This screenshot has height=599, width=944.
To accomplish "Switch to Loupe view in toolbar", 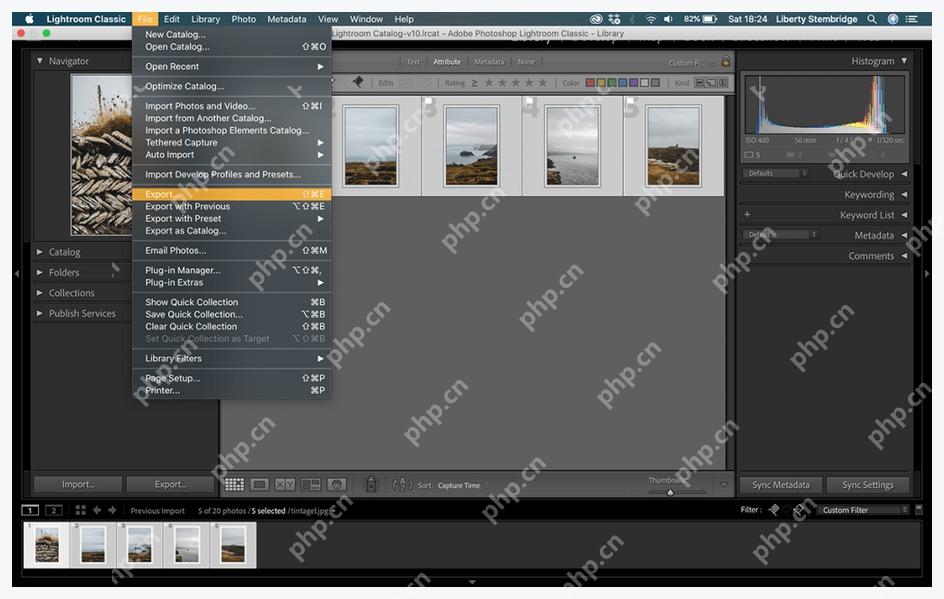I will [x=259, y=485].
